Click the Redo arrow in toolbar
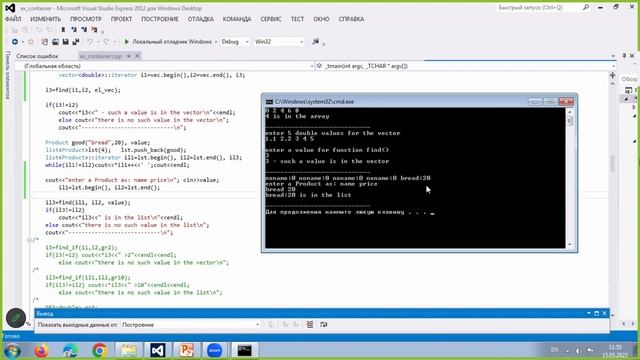 pos(106,42)
